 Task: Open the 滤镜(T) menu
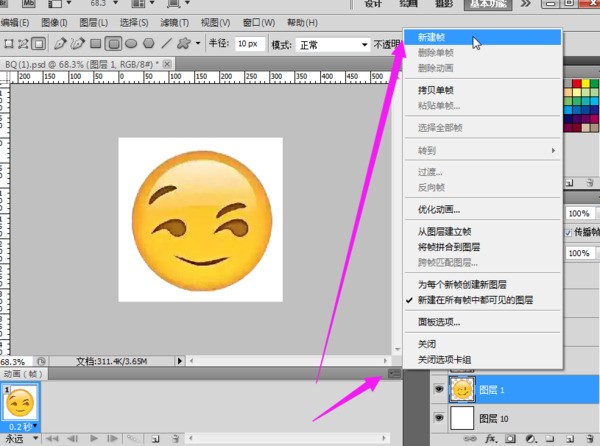click(x=174, y=22)
